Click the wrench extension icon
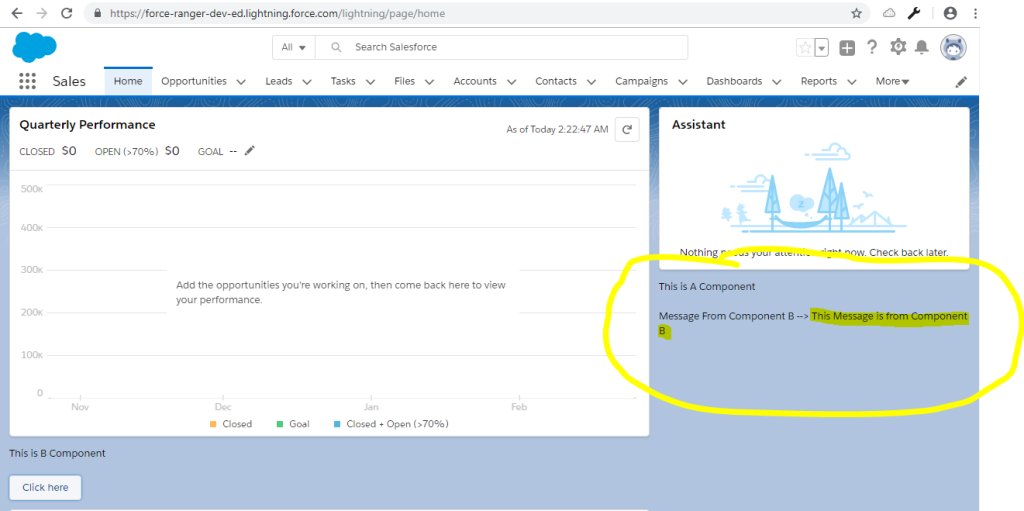 pos(914,13)
